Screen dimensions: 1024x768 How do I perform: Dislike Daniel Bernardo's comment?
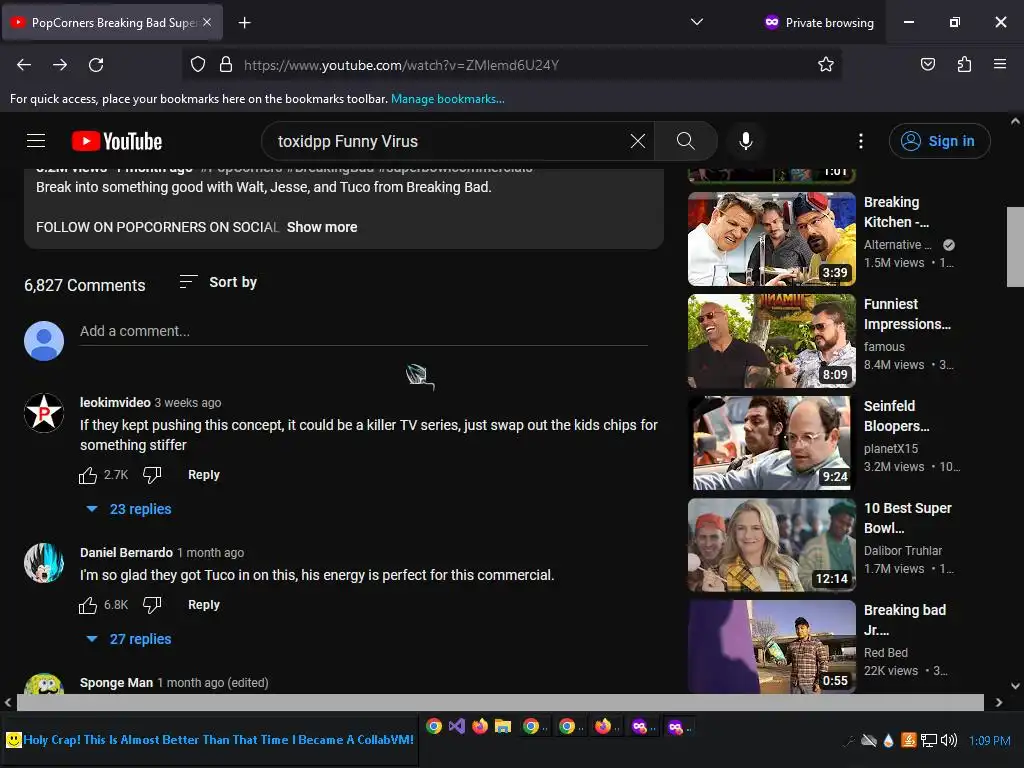[152, 605]
